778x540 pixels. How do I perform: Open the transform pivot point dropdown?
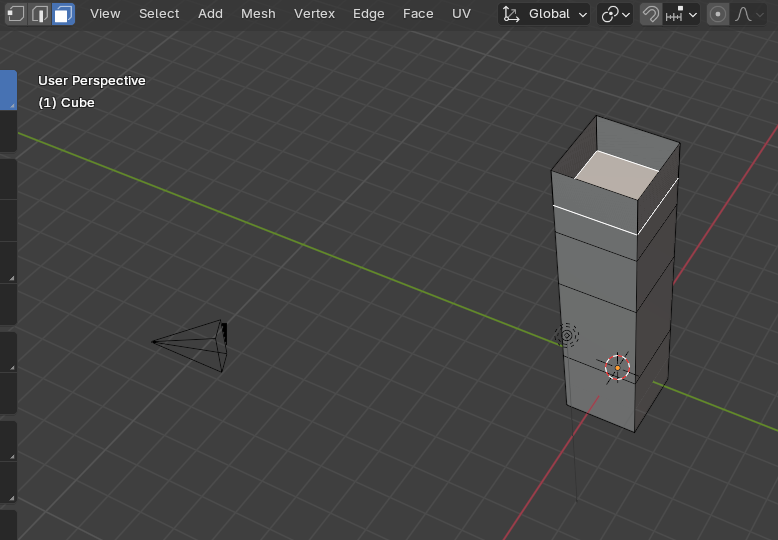[615, 14]
